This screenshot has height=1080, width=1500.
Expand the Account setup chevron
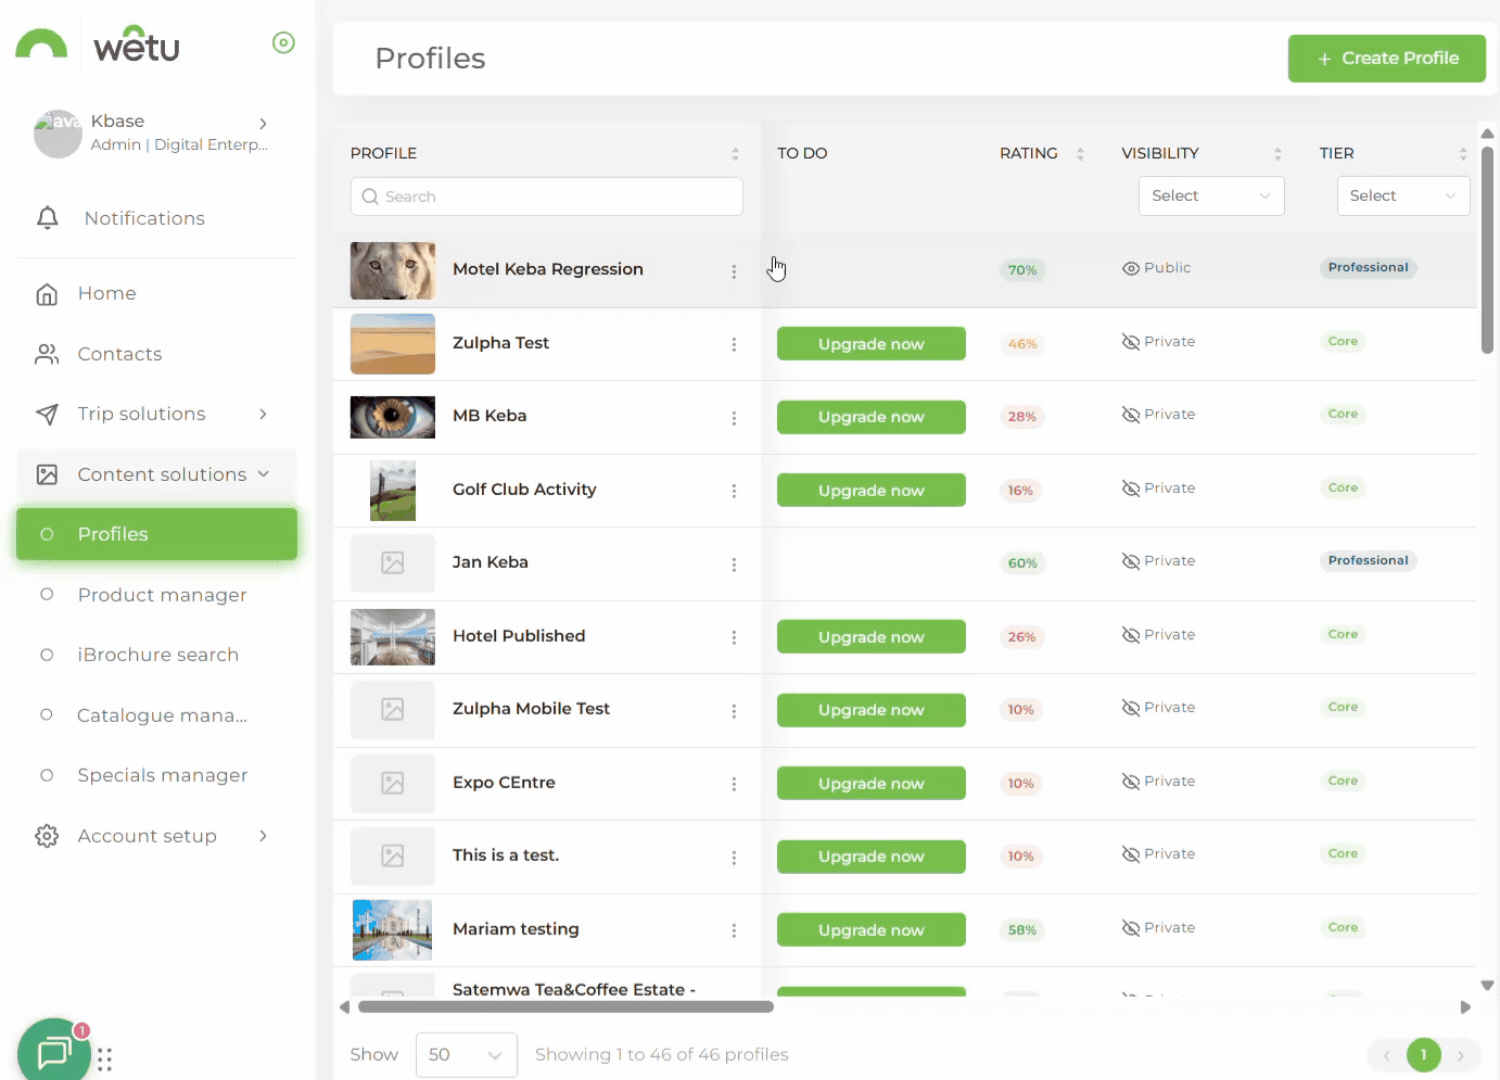[x=263, y=836]
